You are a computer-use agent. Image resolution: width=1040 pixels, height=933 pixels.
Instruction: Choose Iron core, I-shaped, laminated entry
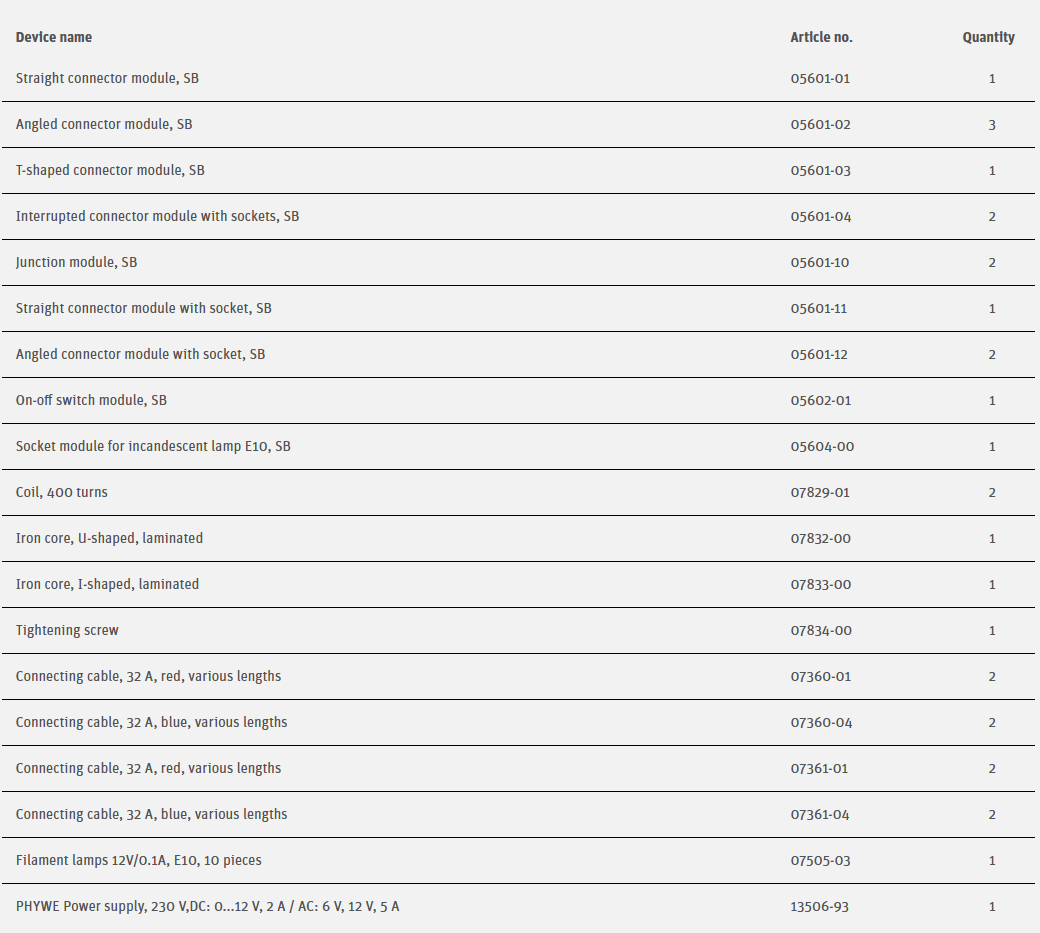(x=107, y=584)
